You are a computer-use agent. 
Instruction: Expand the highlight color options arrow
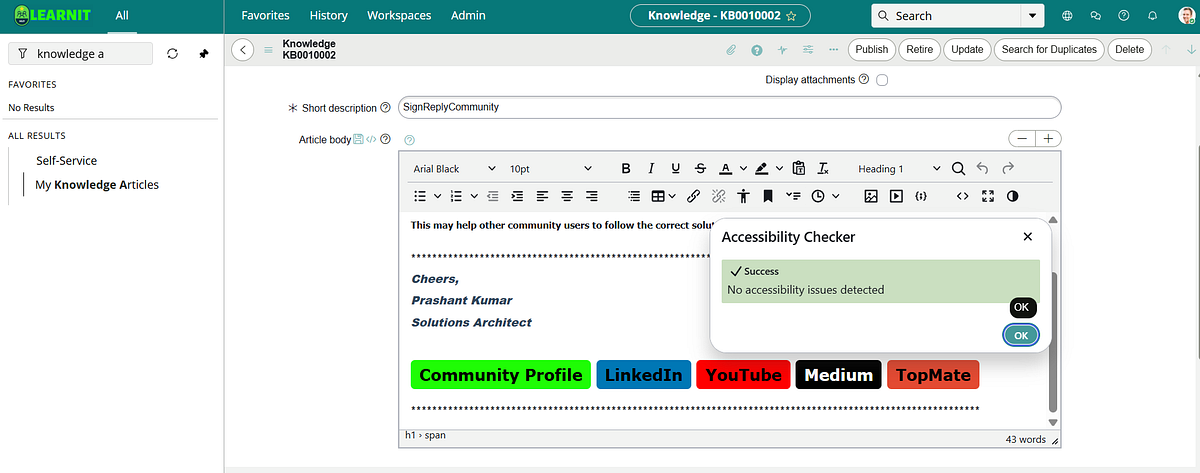(779, 169)
